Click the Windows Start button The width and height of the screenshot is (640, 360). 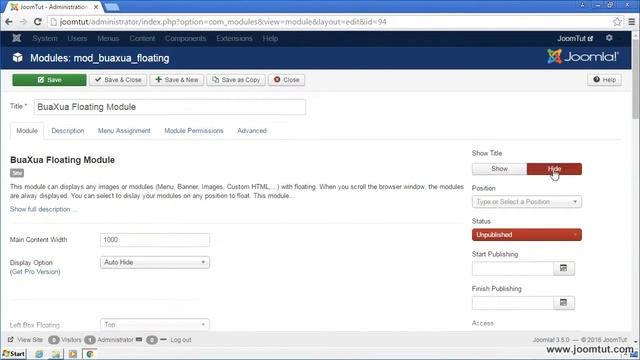coord(13,354)
